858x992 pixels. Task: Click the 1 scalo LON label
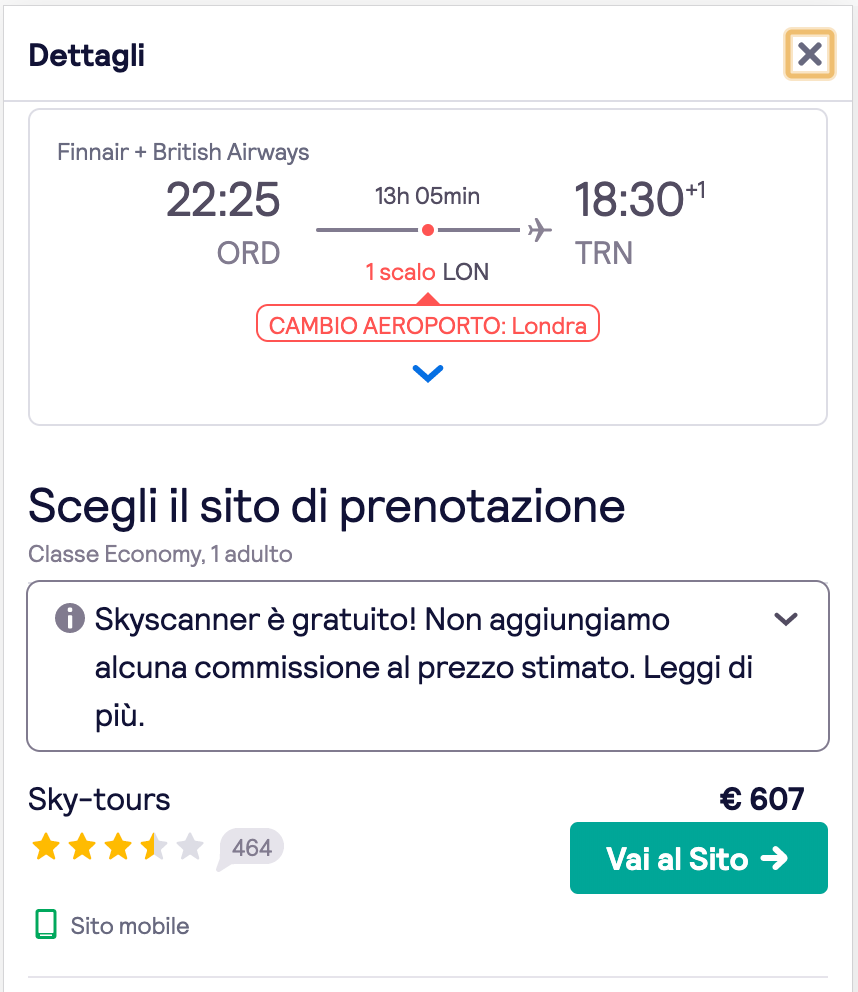click(x=427, y=272)
